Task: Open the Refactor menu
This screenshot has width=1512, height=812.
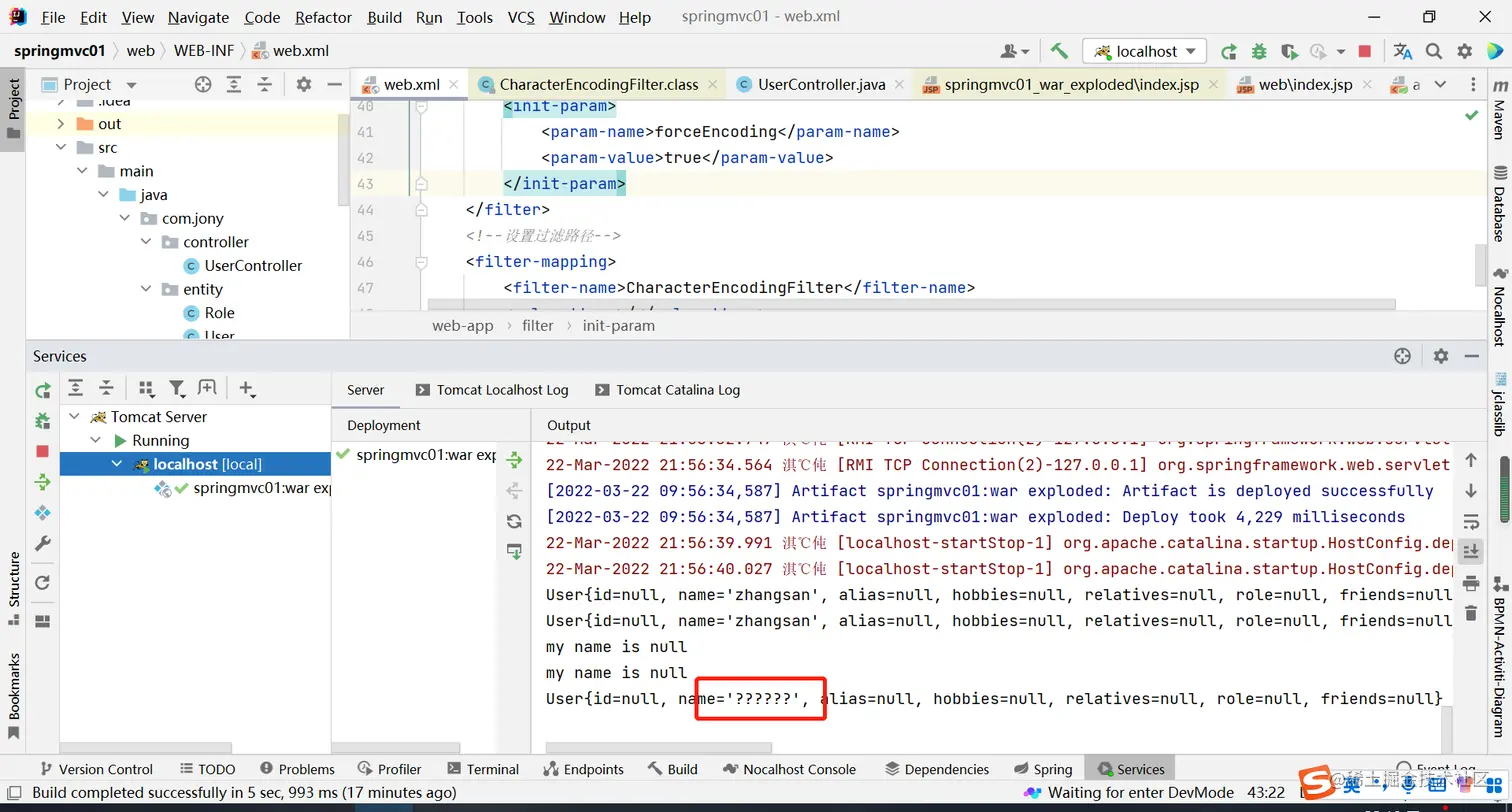Action: 324,17
